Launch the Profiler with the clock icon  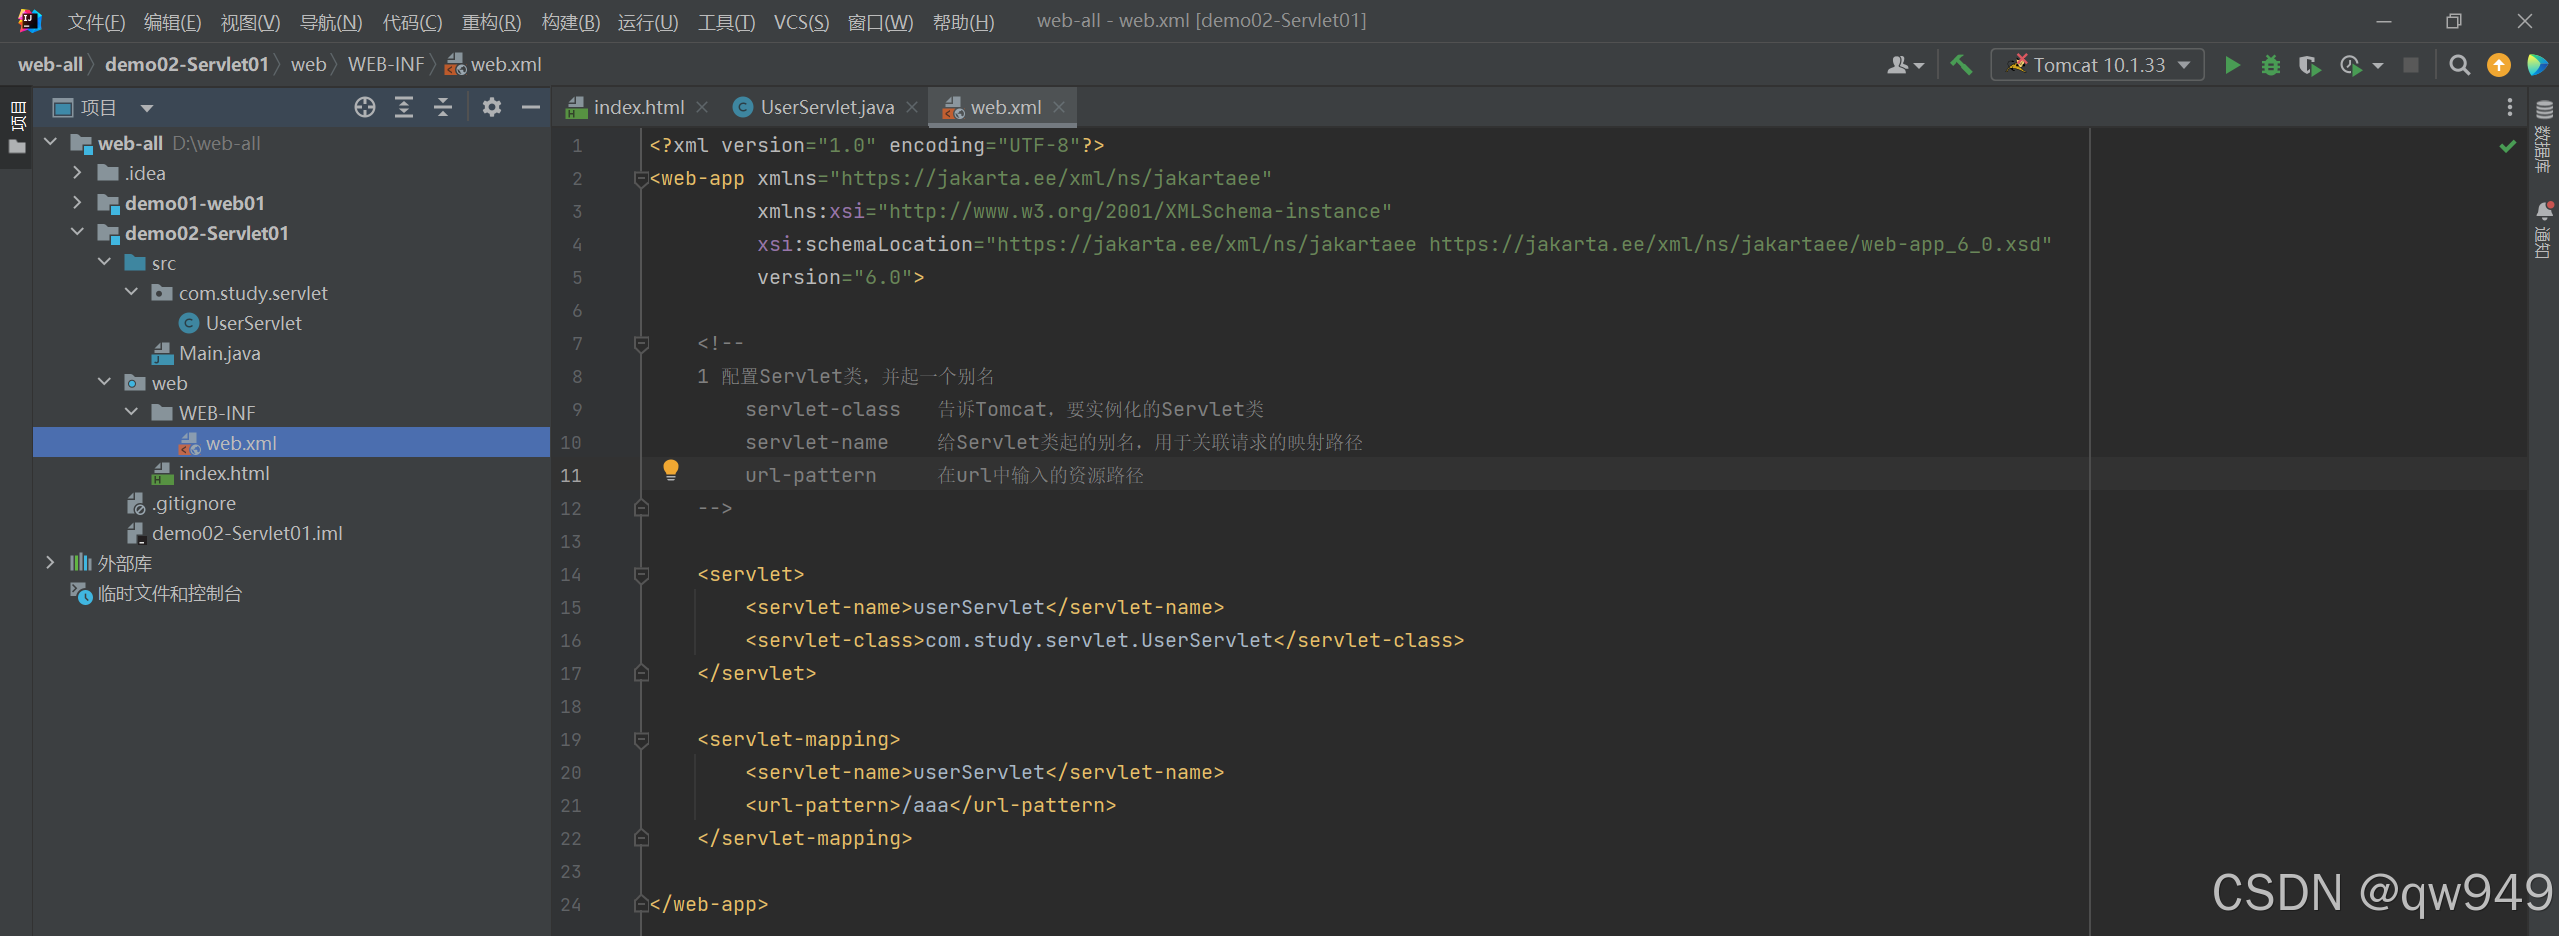pyautogui.click(x=2349, y=64)
